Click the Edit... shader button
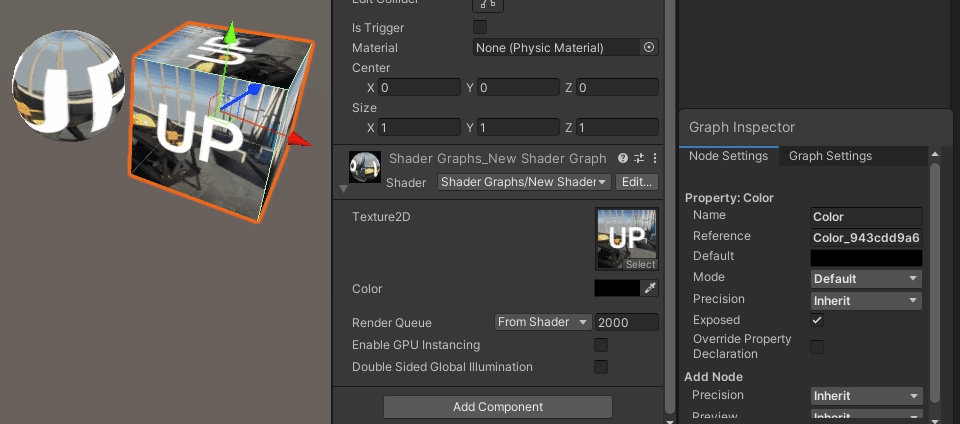This screenshot has width=960, height=424. pos(637,182)
